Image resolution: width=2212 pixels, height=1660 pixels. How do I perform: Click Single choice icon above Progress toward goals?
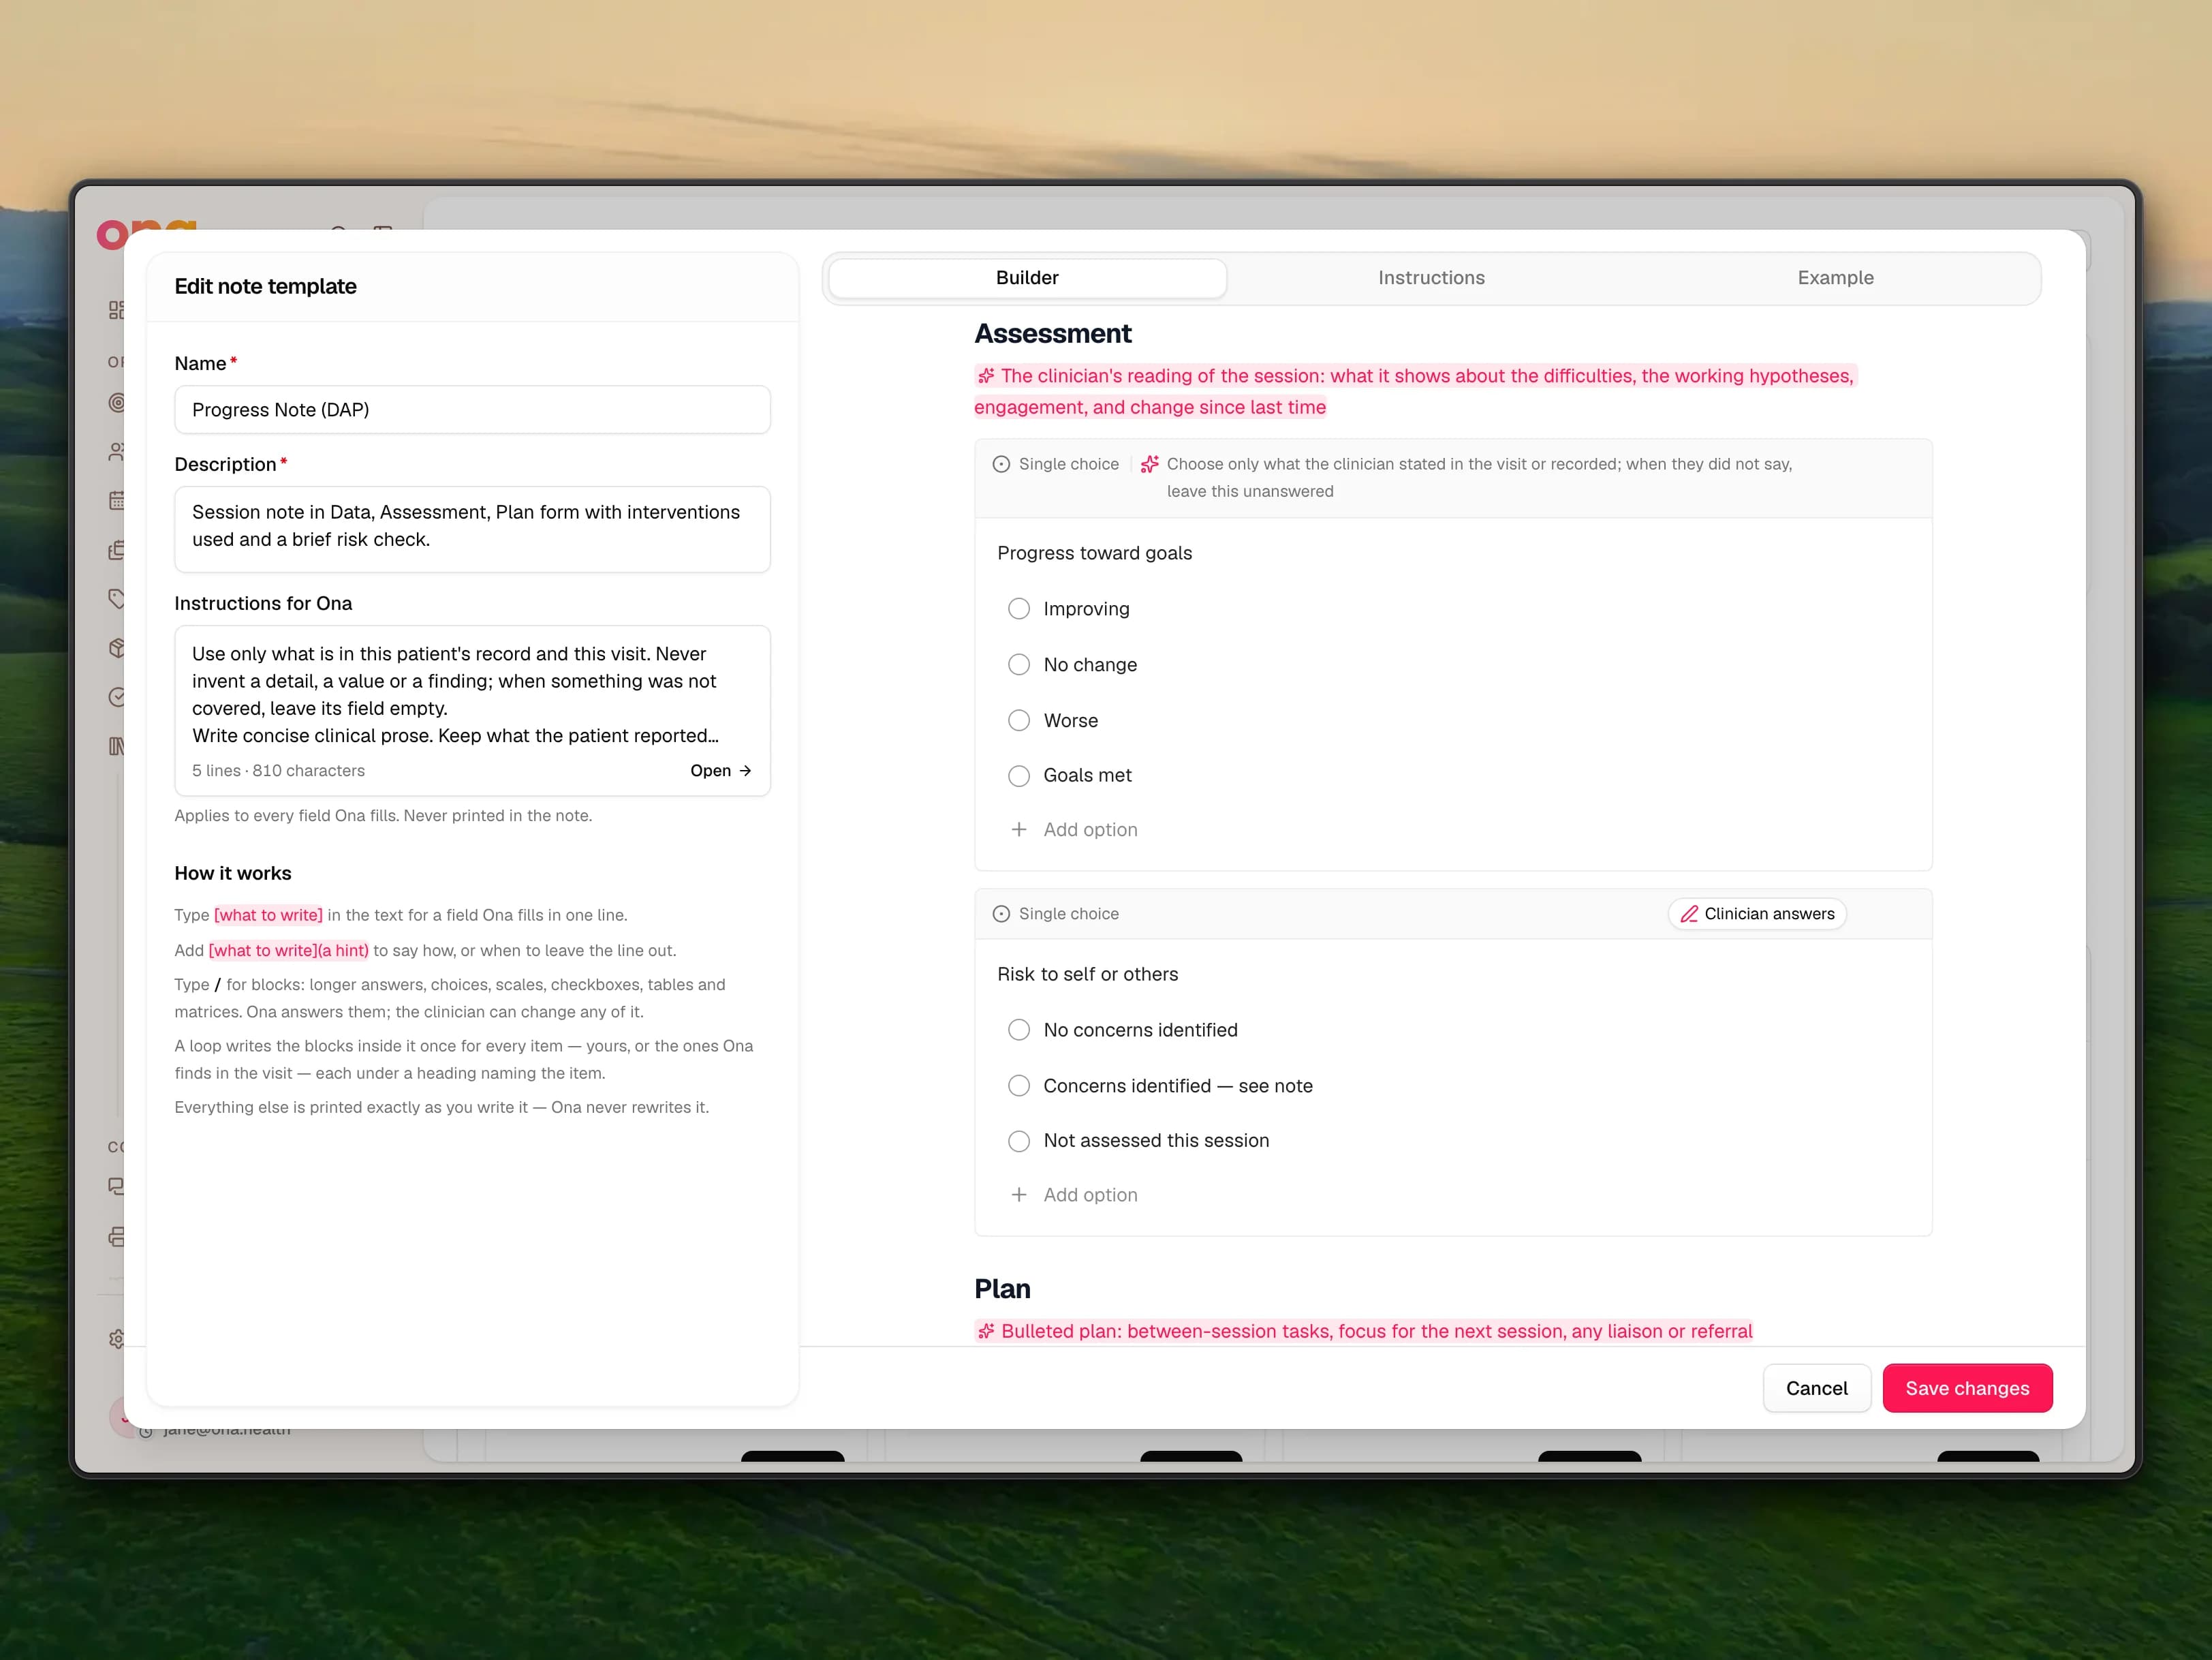(1001, 464)
